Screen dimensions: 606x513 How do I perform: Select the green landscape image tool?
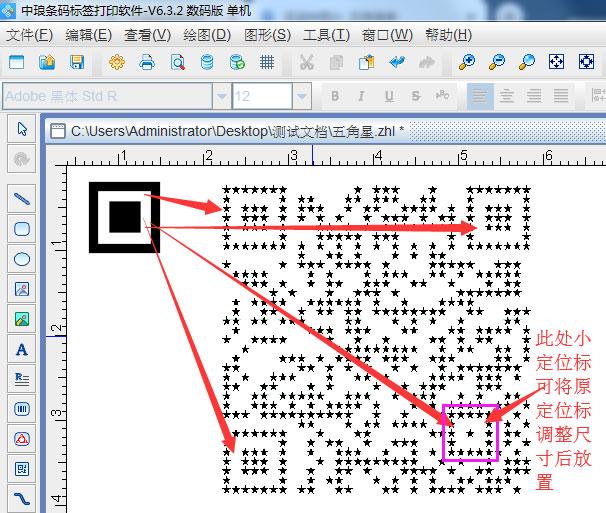(x=22, y=319)
